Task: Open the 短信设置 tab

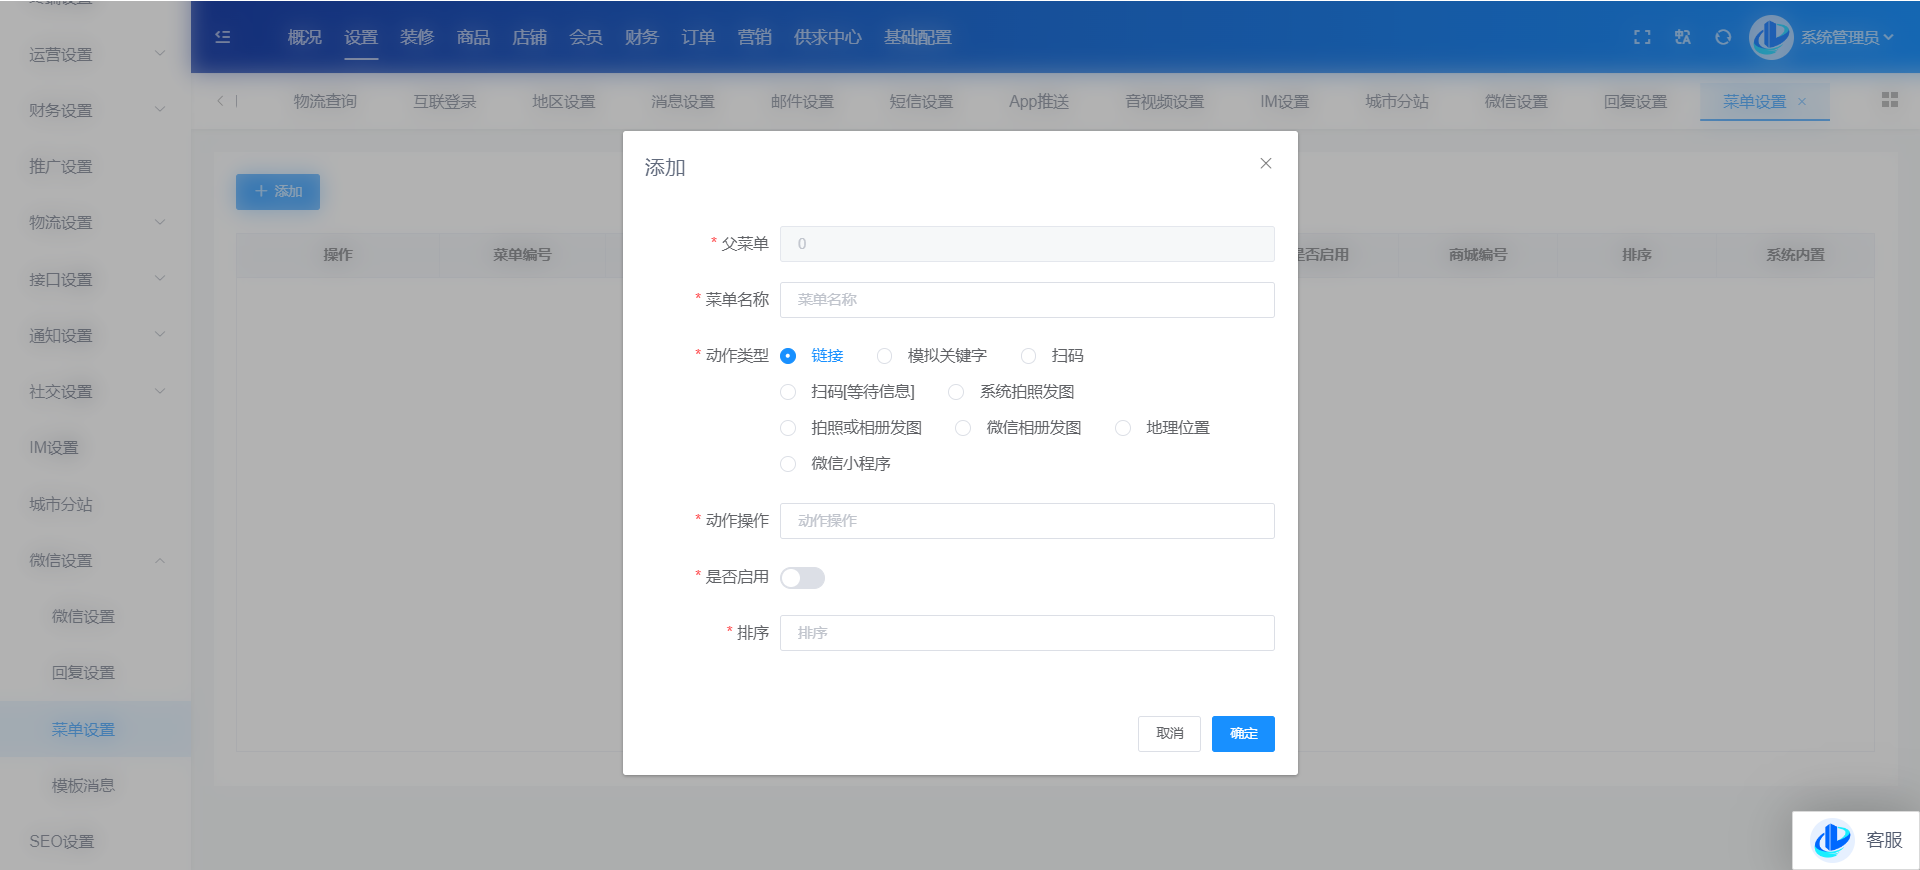Action: 921,101
